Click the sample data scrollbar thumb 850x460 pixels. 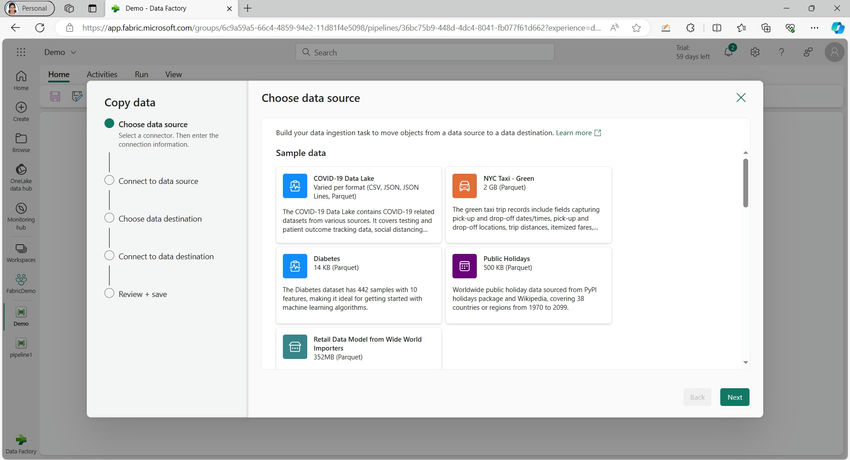[745, 183]
